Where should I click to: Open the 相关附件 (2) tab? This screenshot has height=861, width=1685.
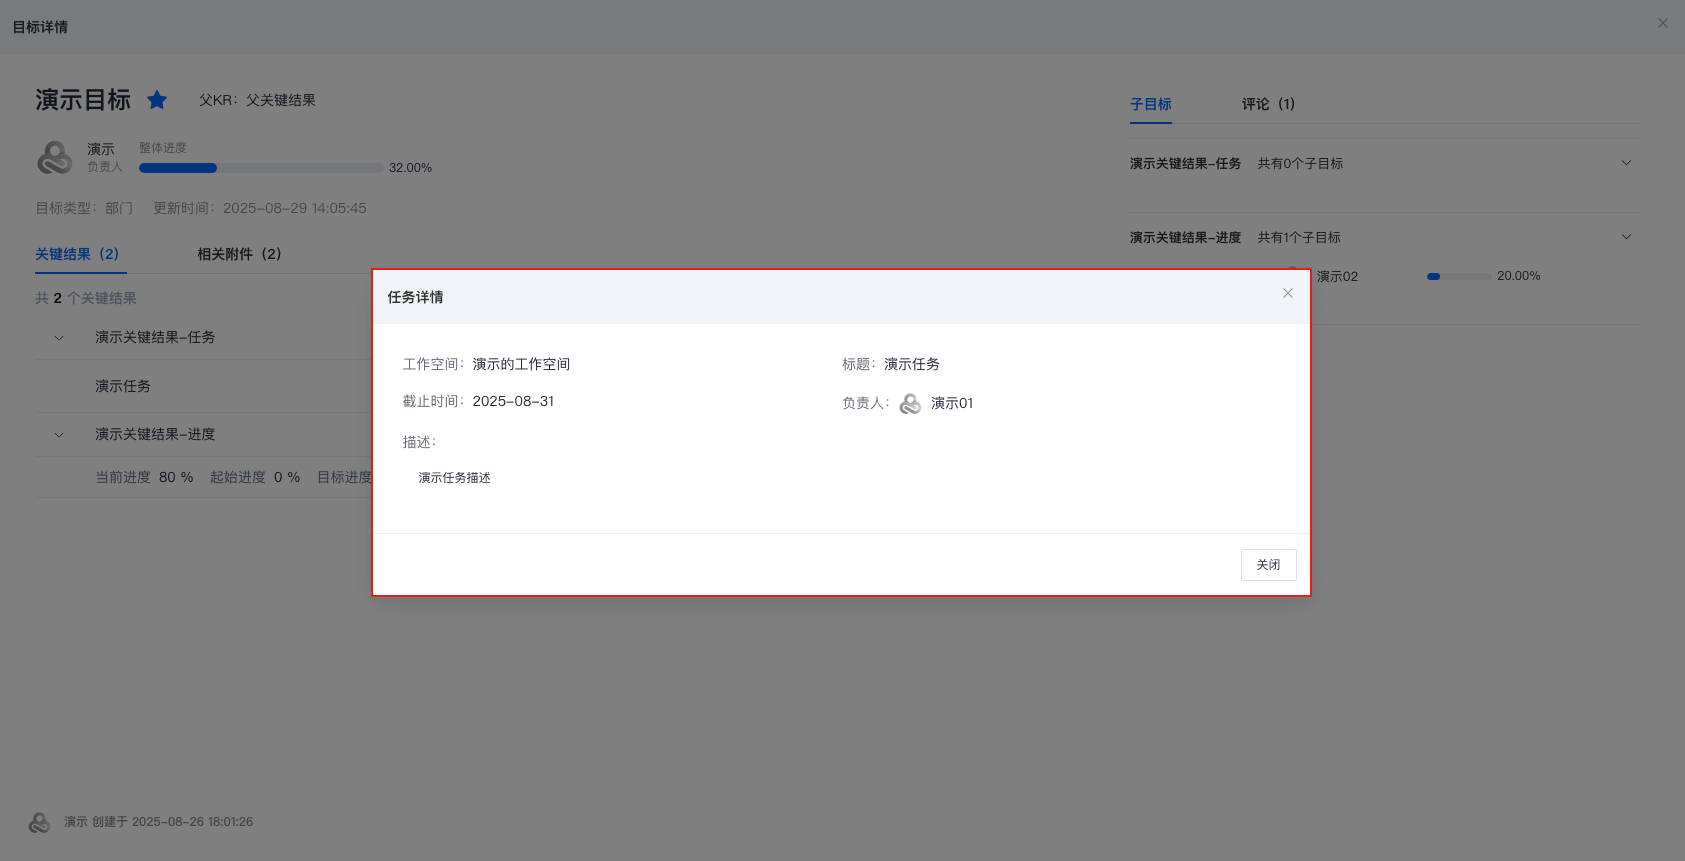point(239,254)
